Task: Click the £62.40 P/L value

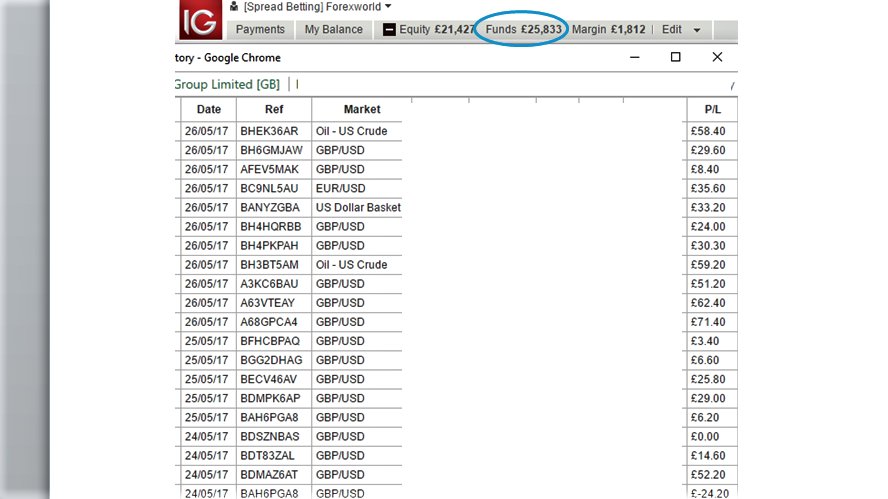Action: click(708, 303)
